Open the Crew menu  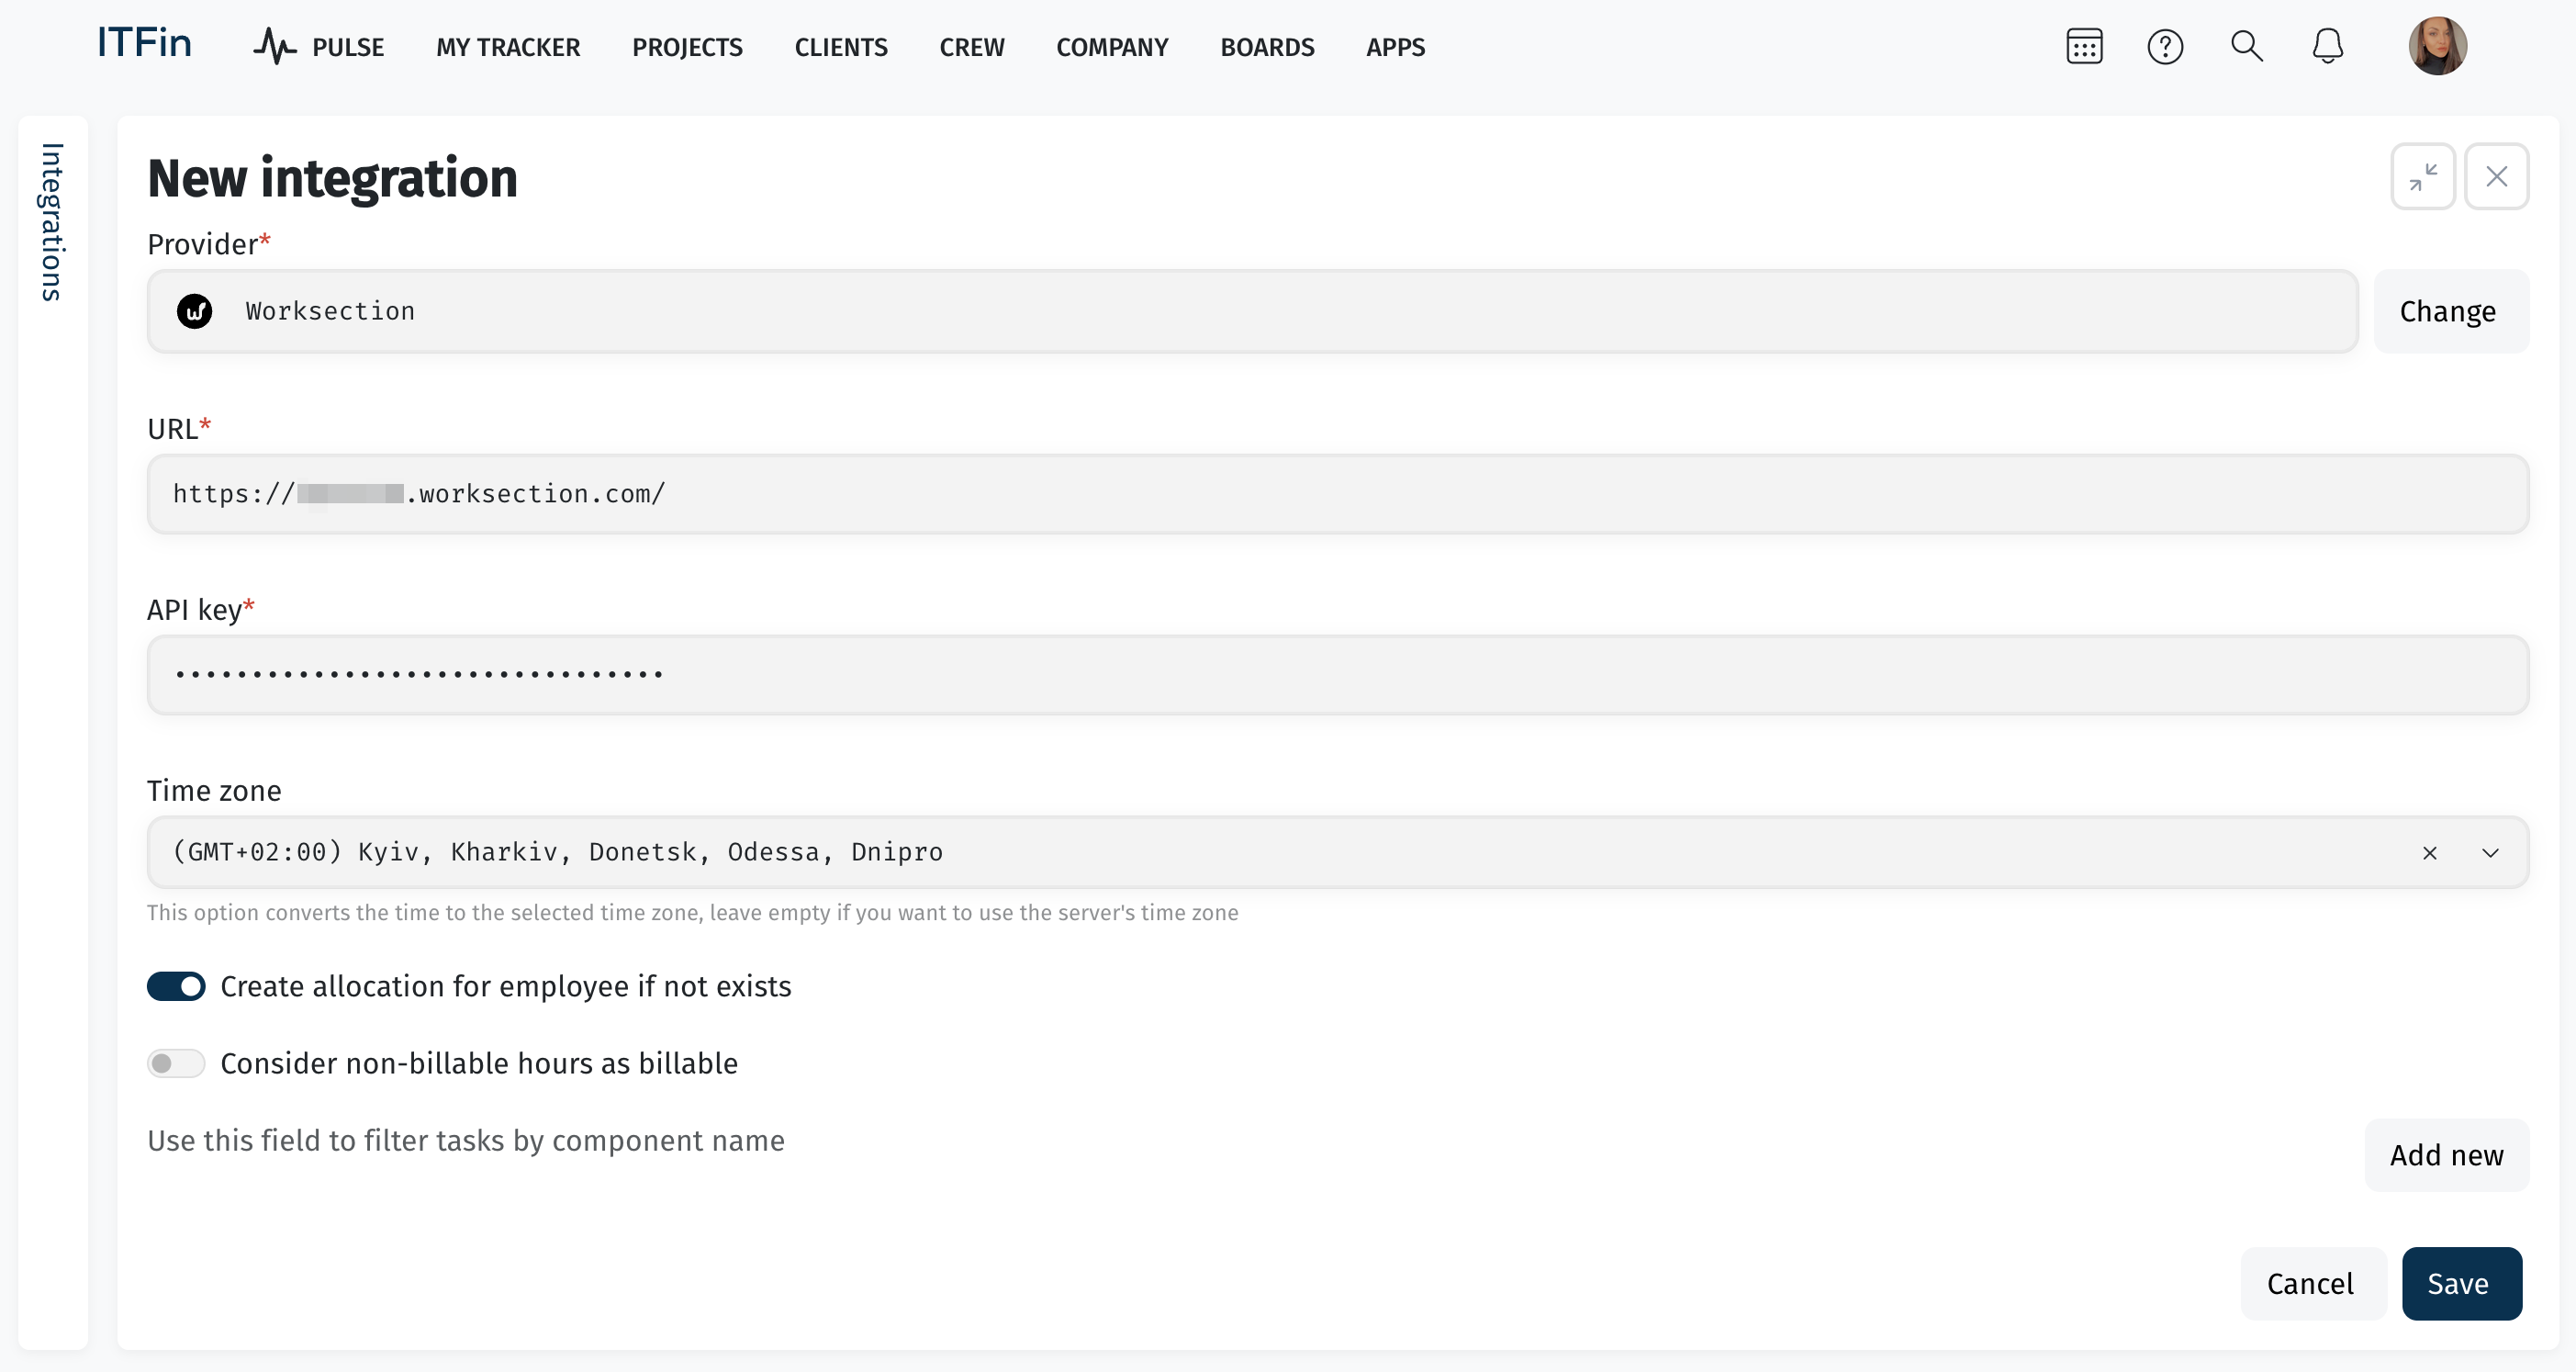click(x=972, y=47)
